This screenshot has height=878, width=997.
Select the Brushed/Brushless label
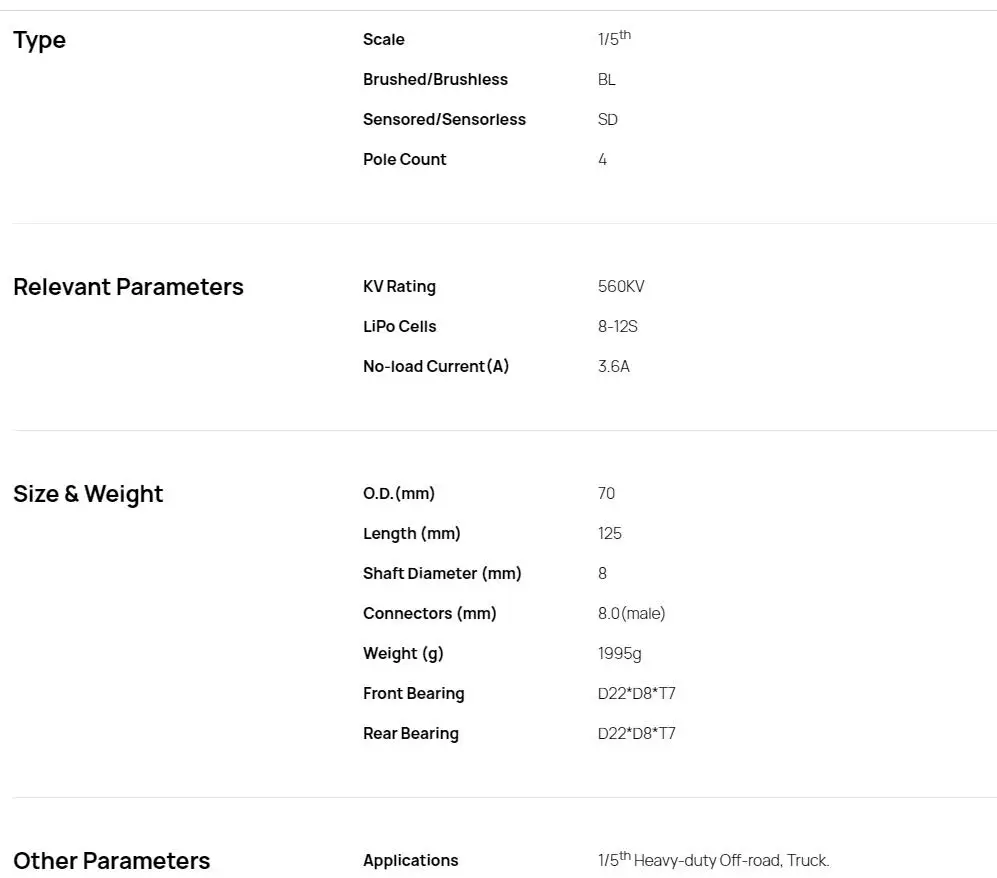pyautogui.click(x=436, y=79)
